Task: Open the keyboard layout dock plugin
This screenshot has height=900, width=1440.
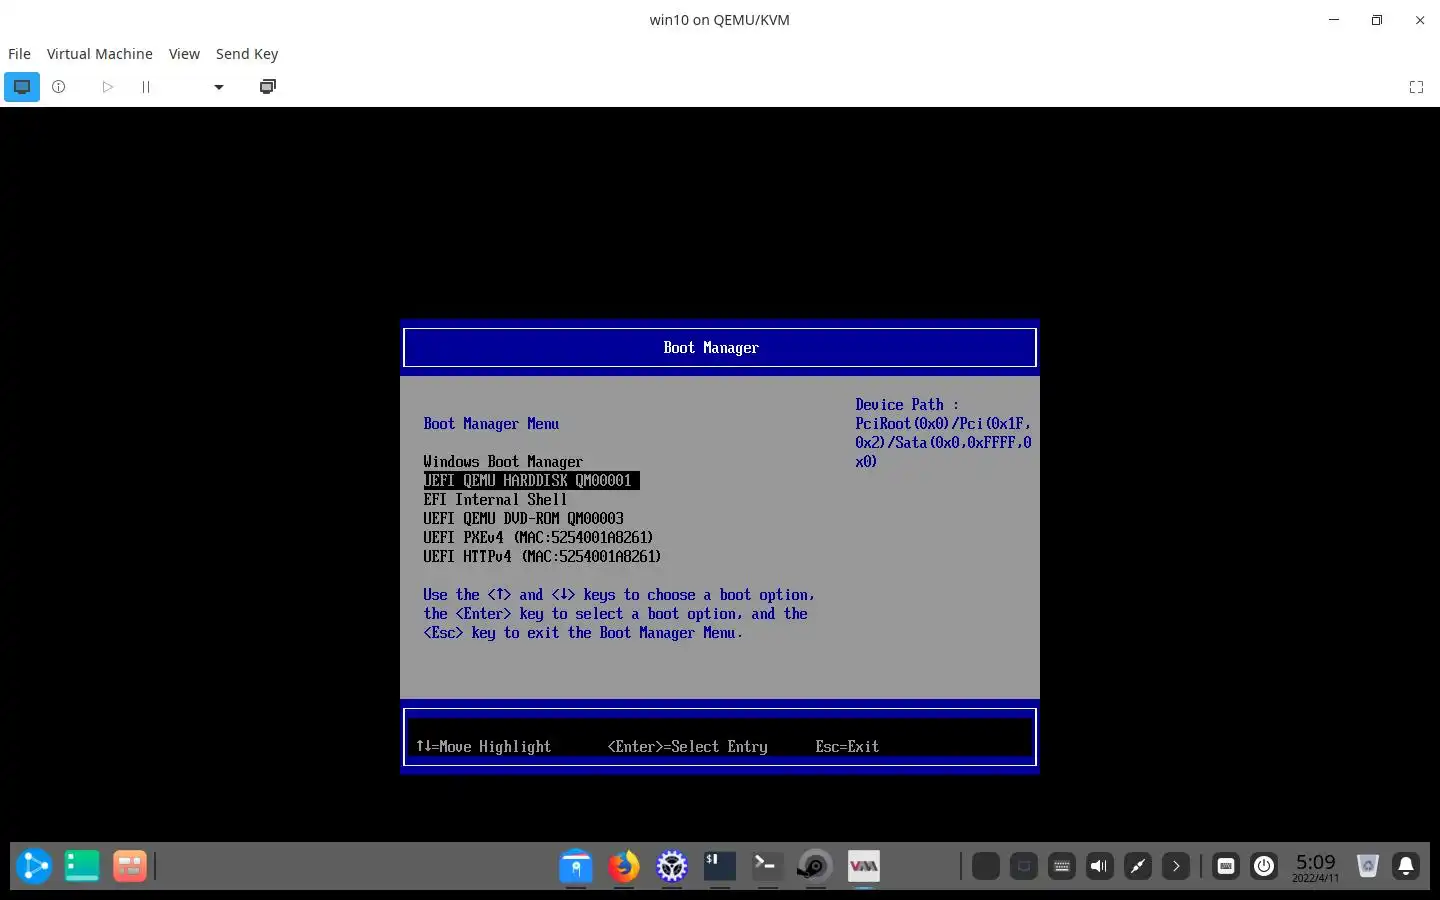Action: point(1226,866)
